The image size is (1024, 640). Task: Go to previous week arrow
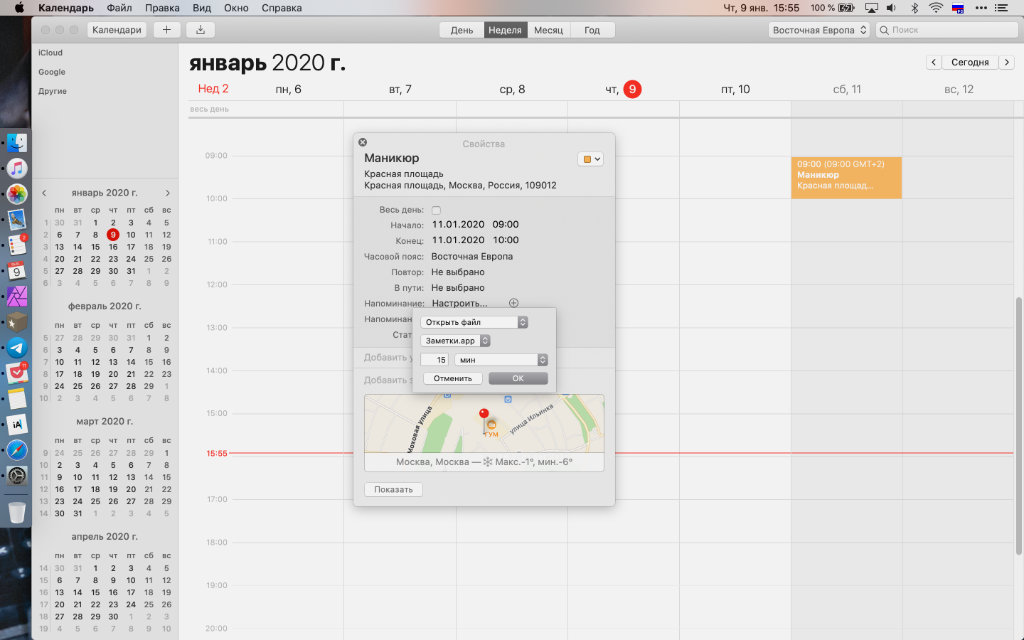[x=934, y=62]
